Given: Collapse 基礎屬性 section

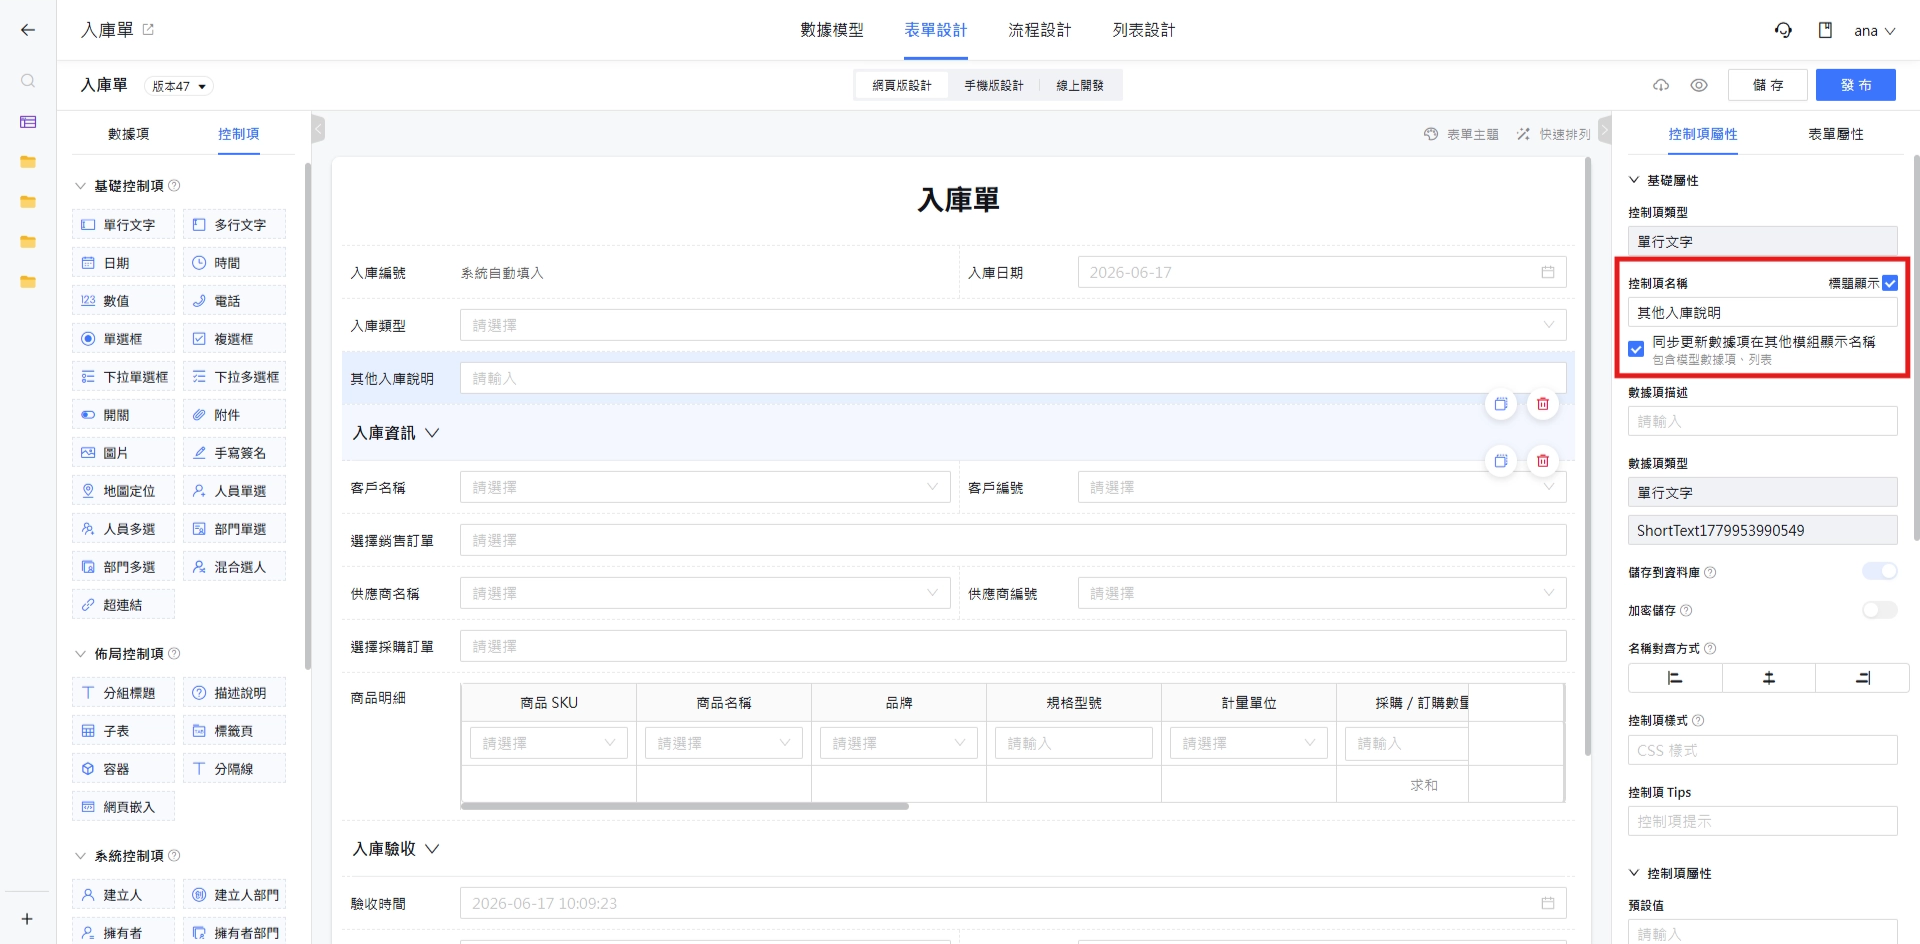Looking at the screenshot, I should [1634, 180].
